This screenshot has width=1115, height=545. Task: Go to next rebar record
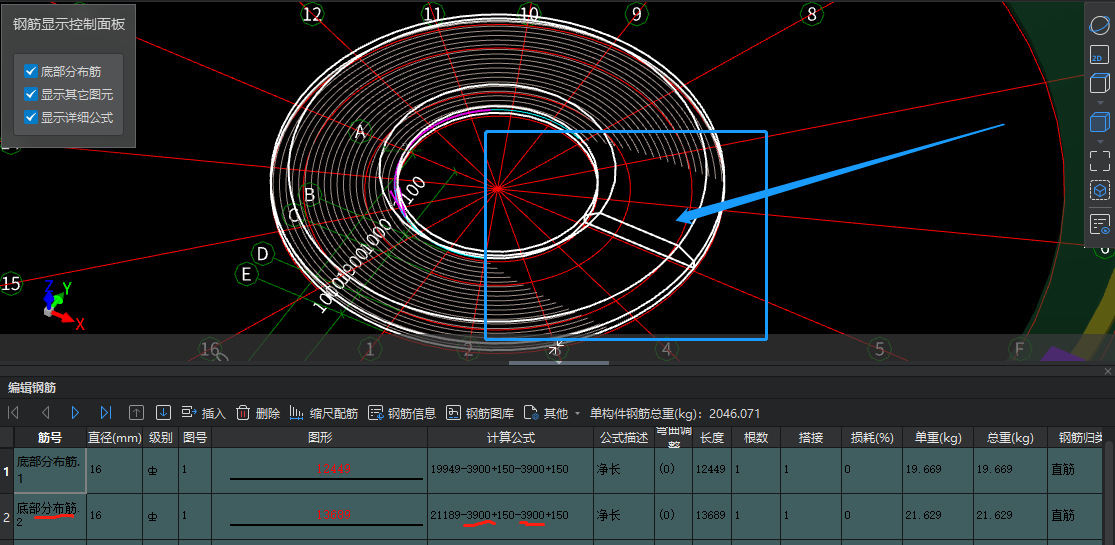click(75, 413)
